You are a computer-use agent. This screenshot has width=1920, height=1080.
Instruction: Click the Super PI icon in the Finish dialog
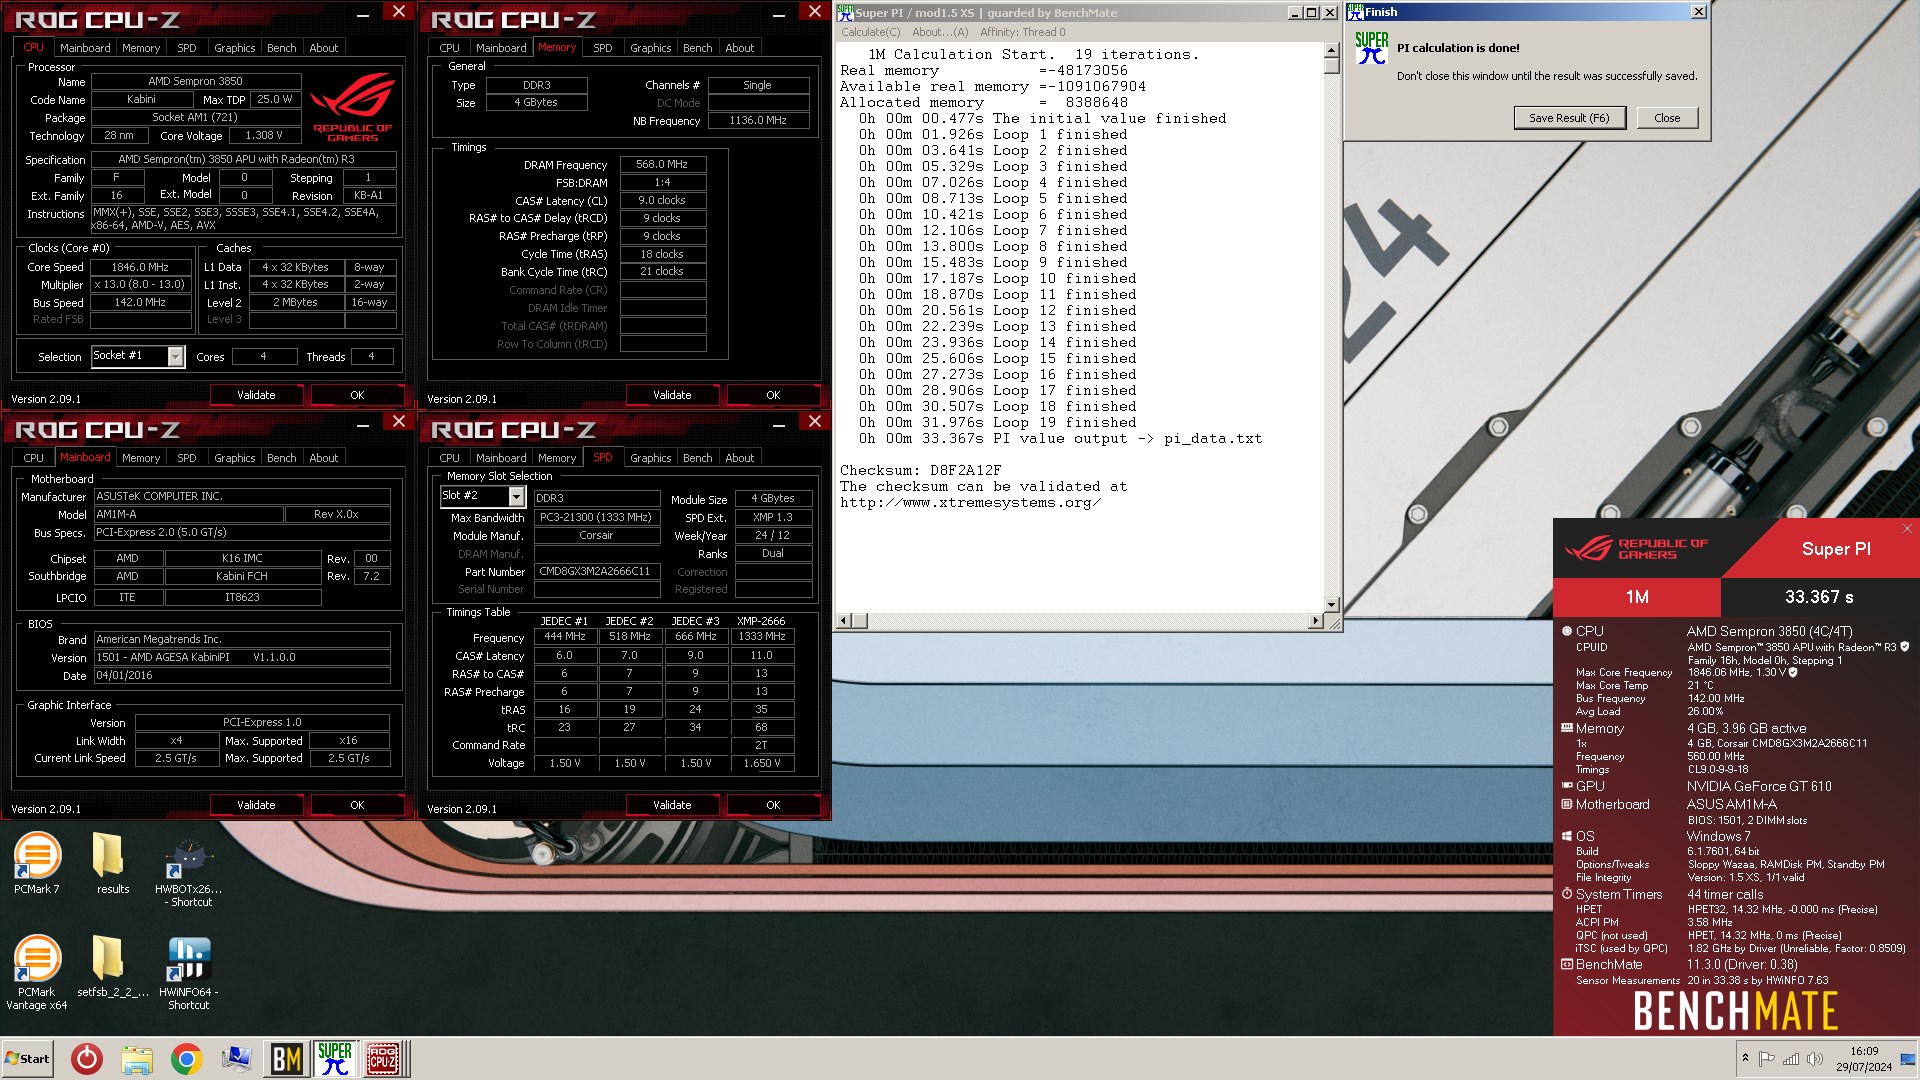click(1371, 48)
